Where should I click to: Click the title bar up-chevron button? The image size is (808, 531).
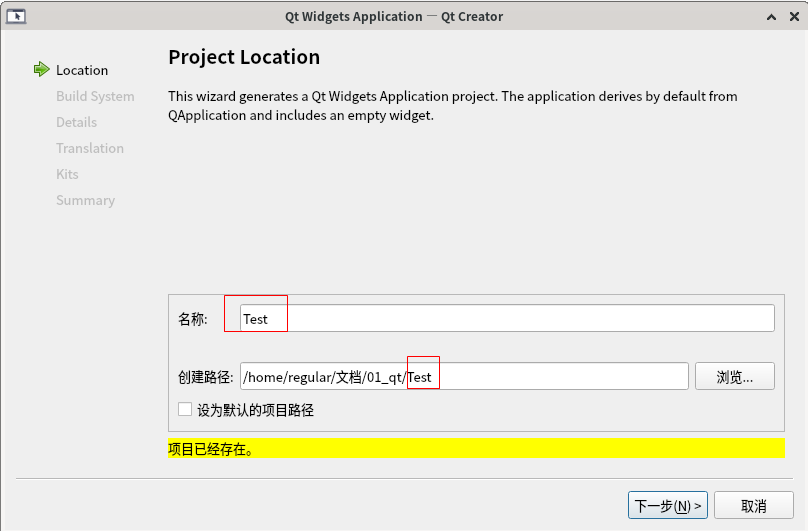(x=770, y=16)
